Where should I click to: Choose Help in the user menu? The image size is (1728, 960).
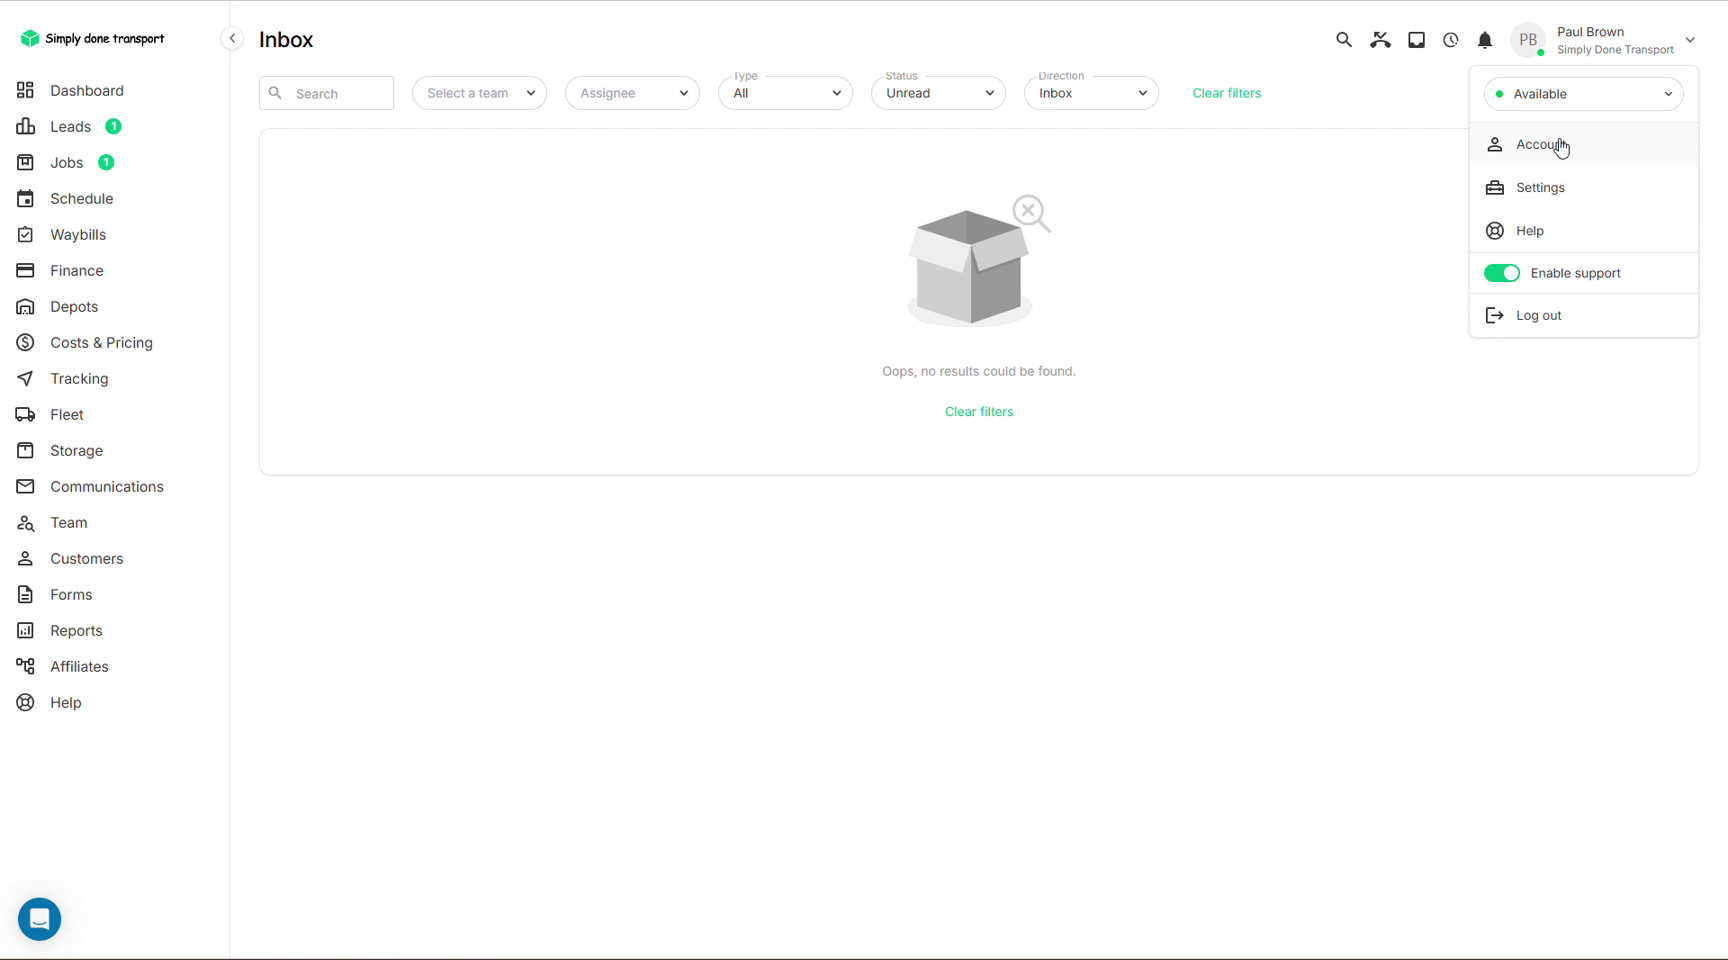tap(1583, 231)
